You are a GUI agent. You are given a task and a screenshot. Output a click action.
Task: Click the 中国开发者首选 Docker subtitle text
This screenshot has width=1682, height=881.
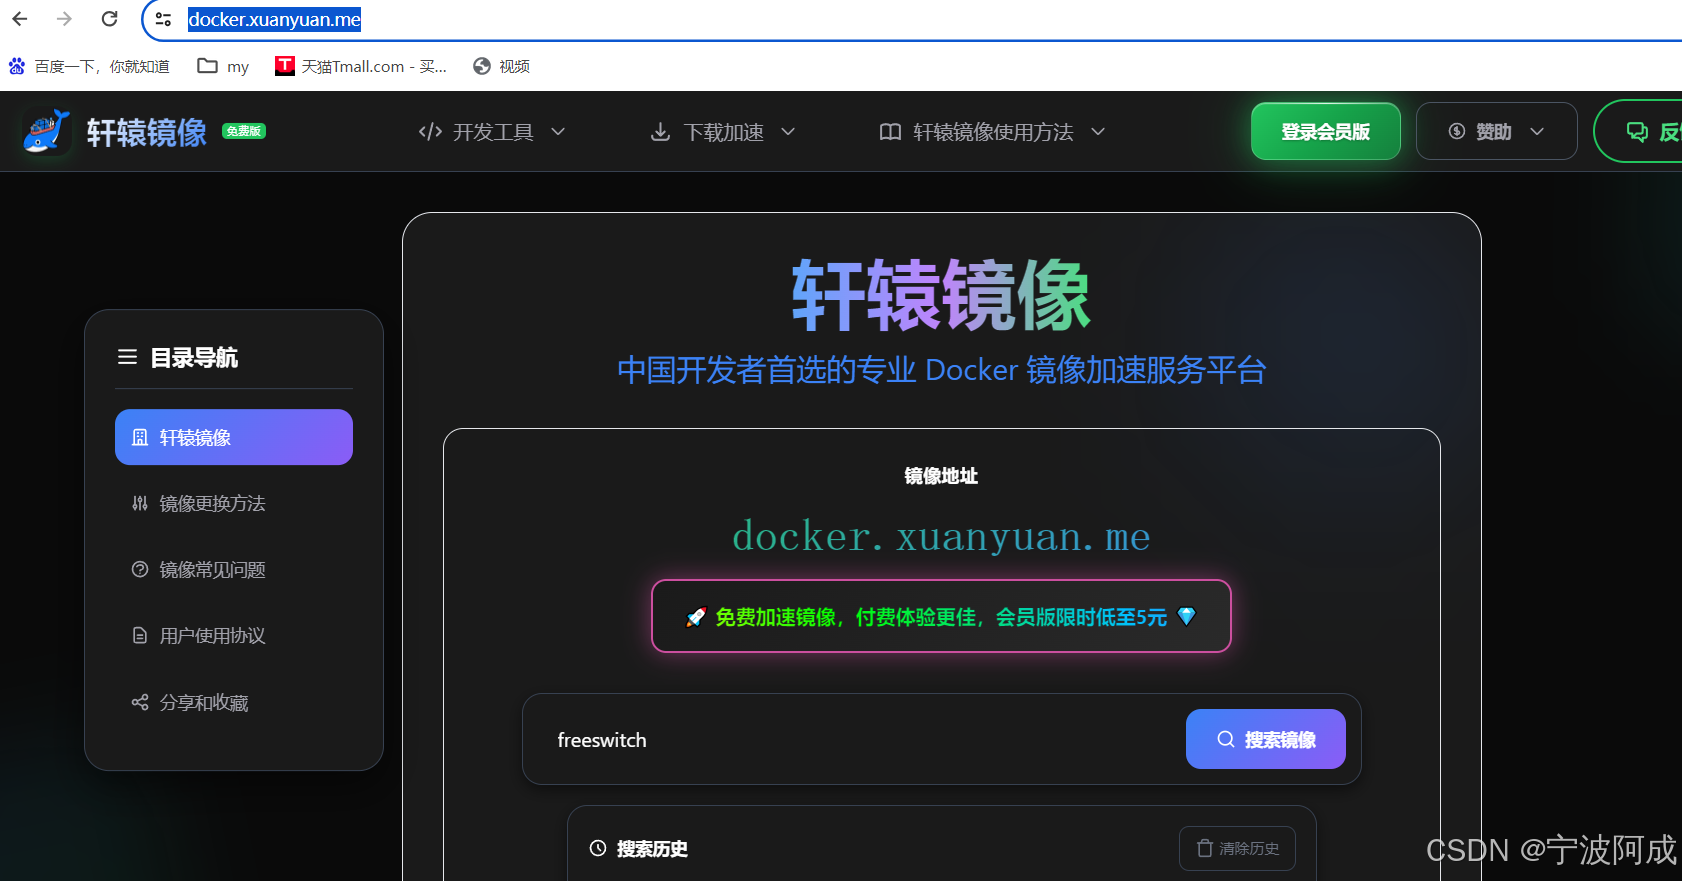pyautogui.click(x=941, y=370)
